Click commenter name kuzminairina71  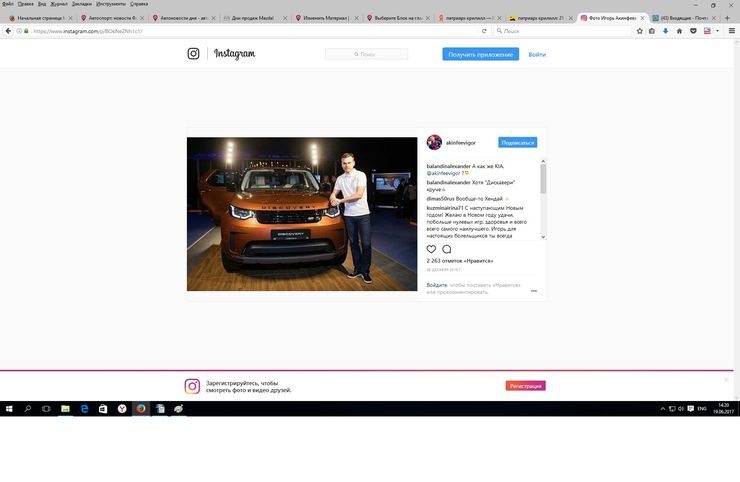click(x=445, y=208)
